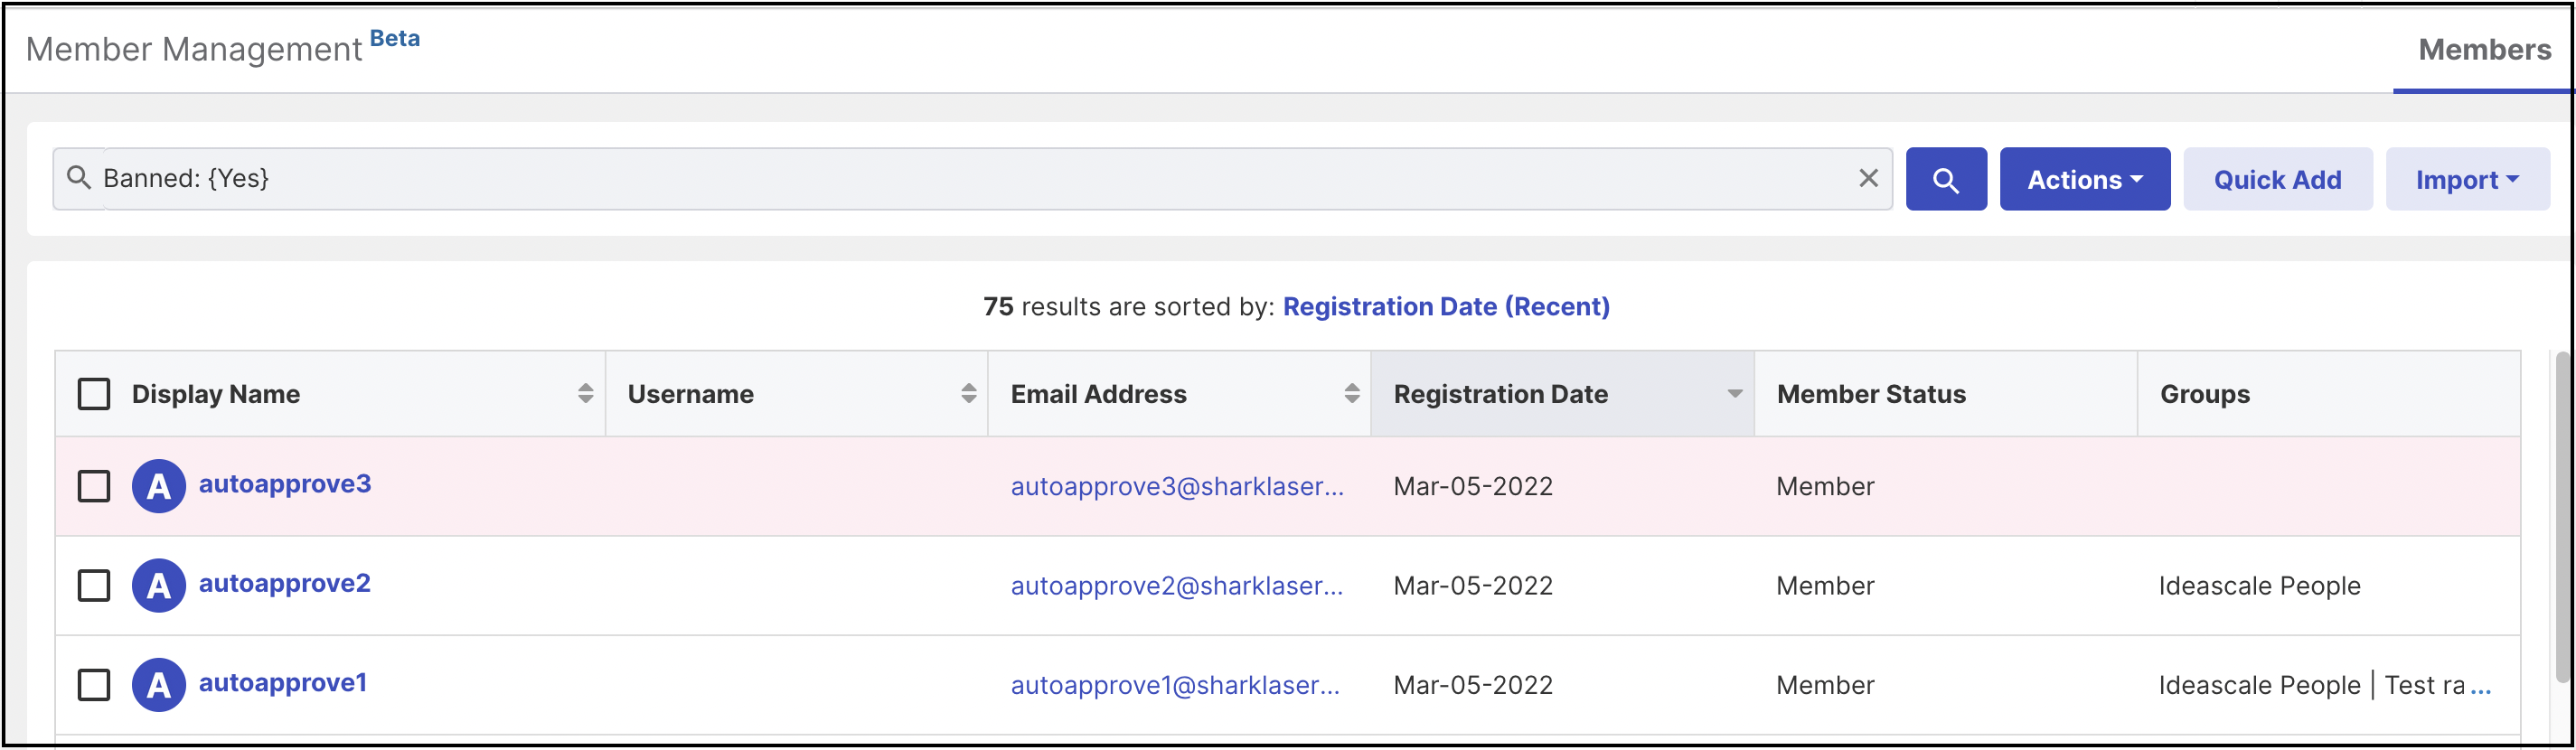Click autoapprove3 avatar icon

[159, 487]
